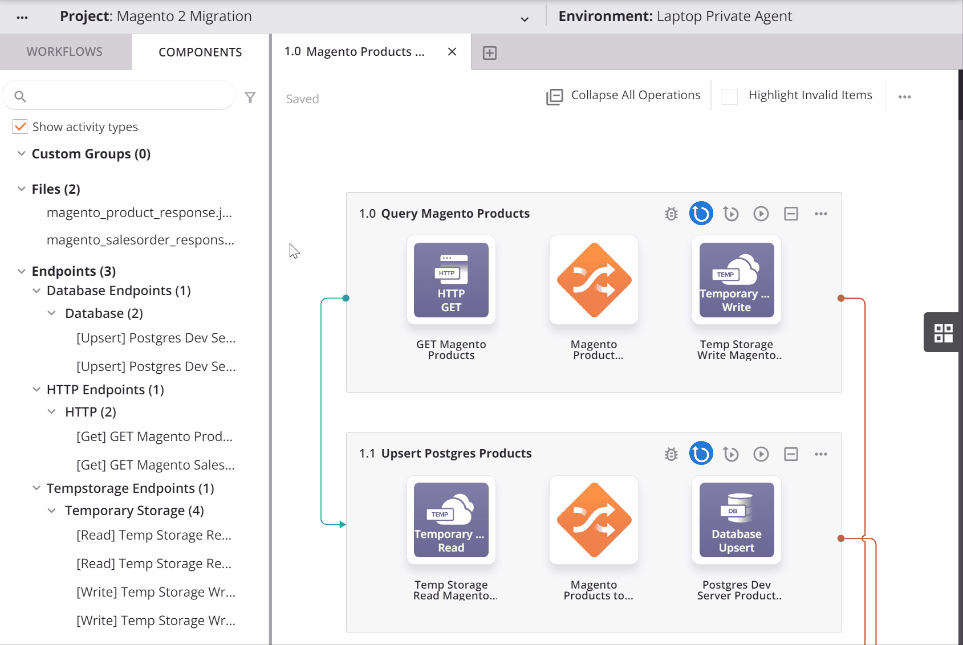Close the Magento Products workflow tab
The width and height of the screenshot is (963, 645).
(452, 52)
